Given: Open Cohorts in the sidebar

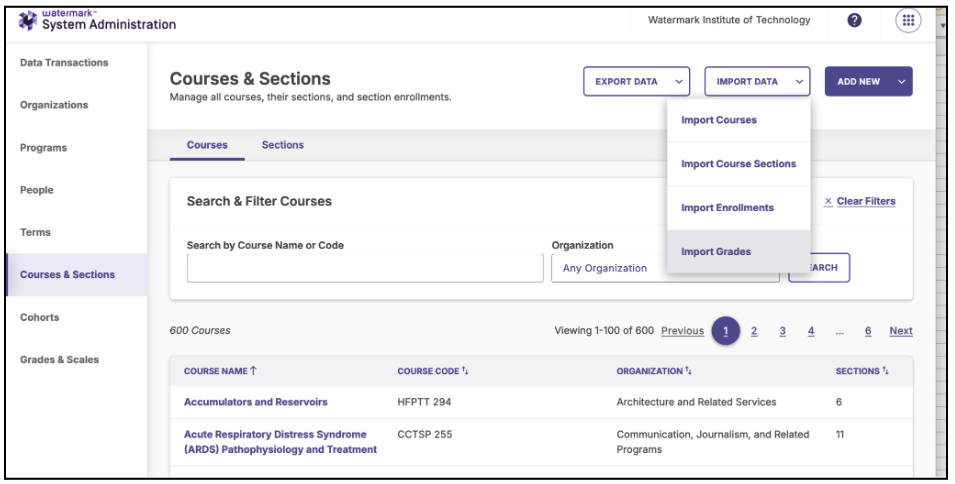Looking at the screenshot, I should pos(40,317).
